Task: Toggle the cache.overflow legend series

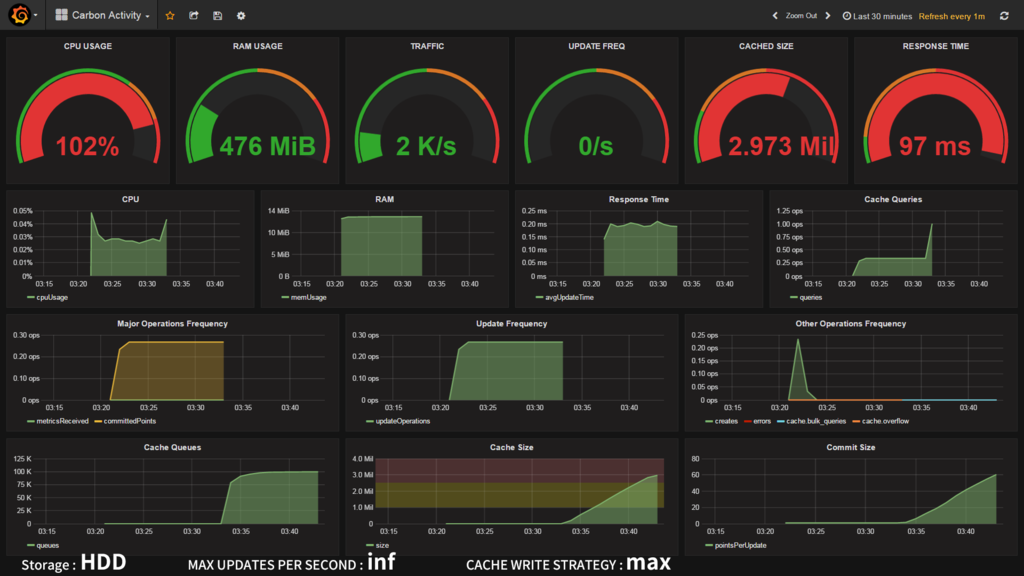Action: (881, 421)
